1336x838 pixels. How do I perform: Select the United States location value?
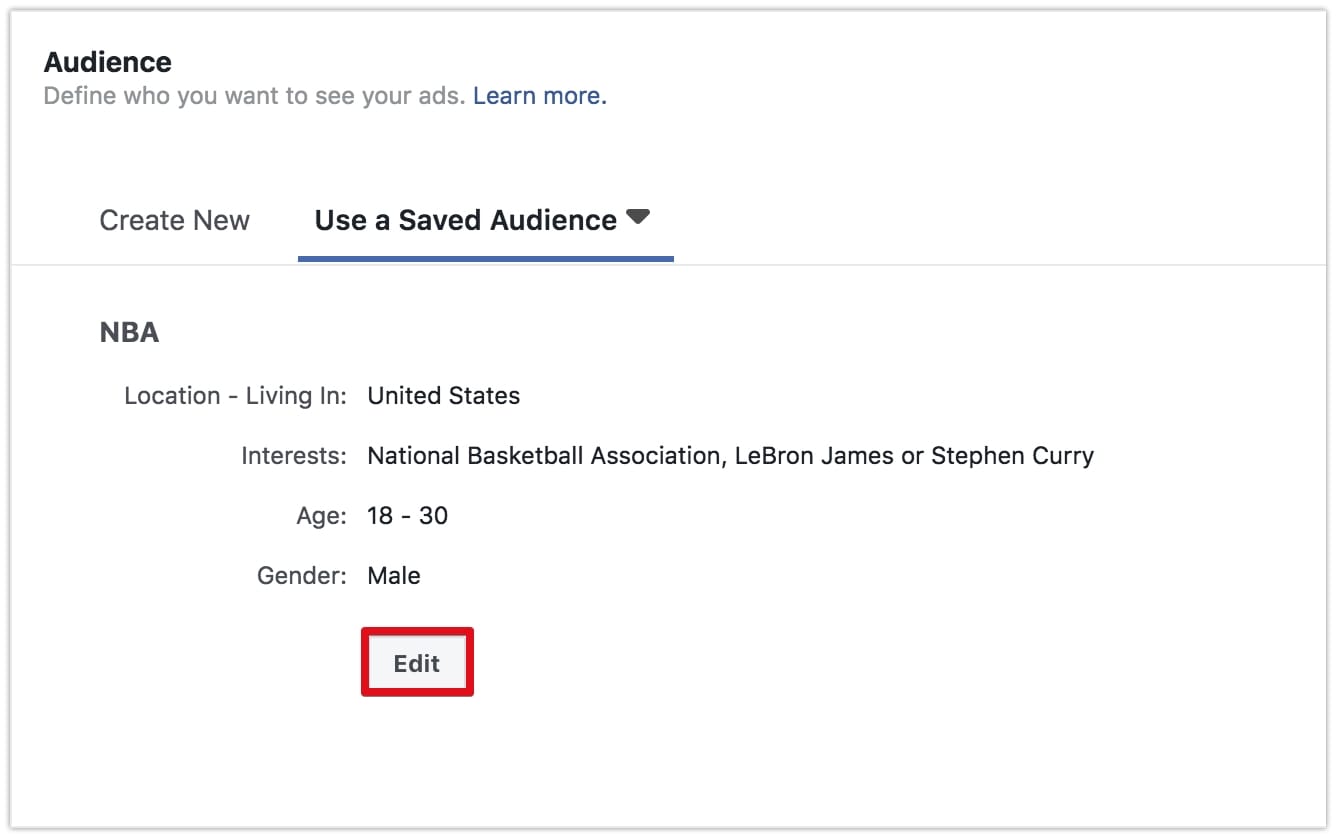point(444,396)
